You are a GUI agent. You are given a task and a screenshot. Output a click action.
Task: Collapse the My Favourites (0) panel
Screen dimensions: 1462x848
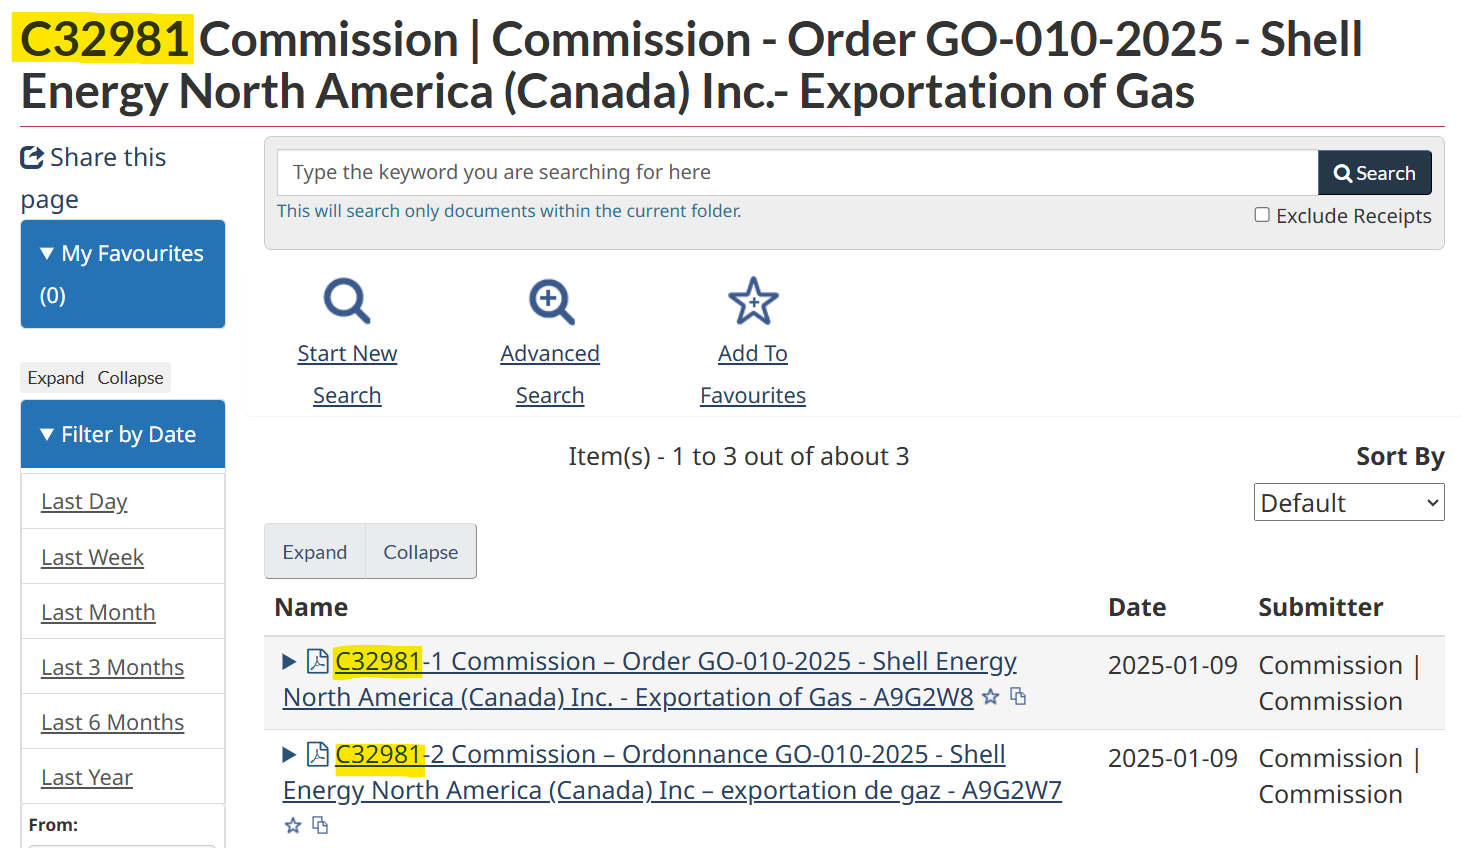click(x=123, y=274)
